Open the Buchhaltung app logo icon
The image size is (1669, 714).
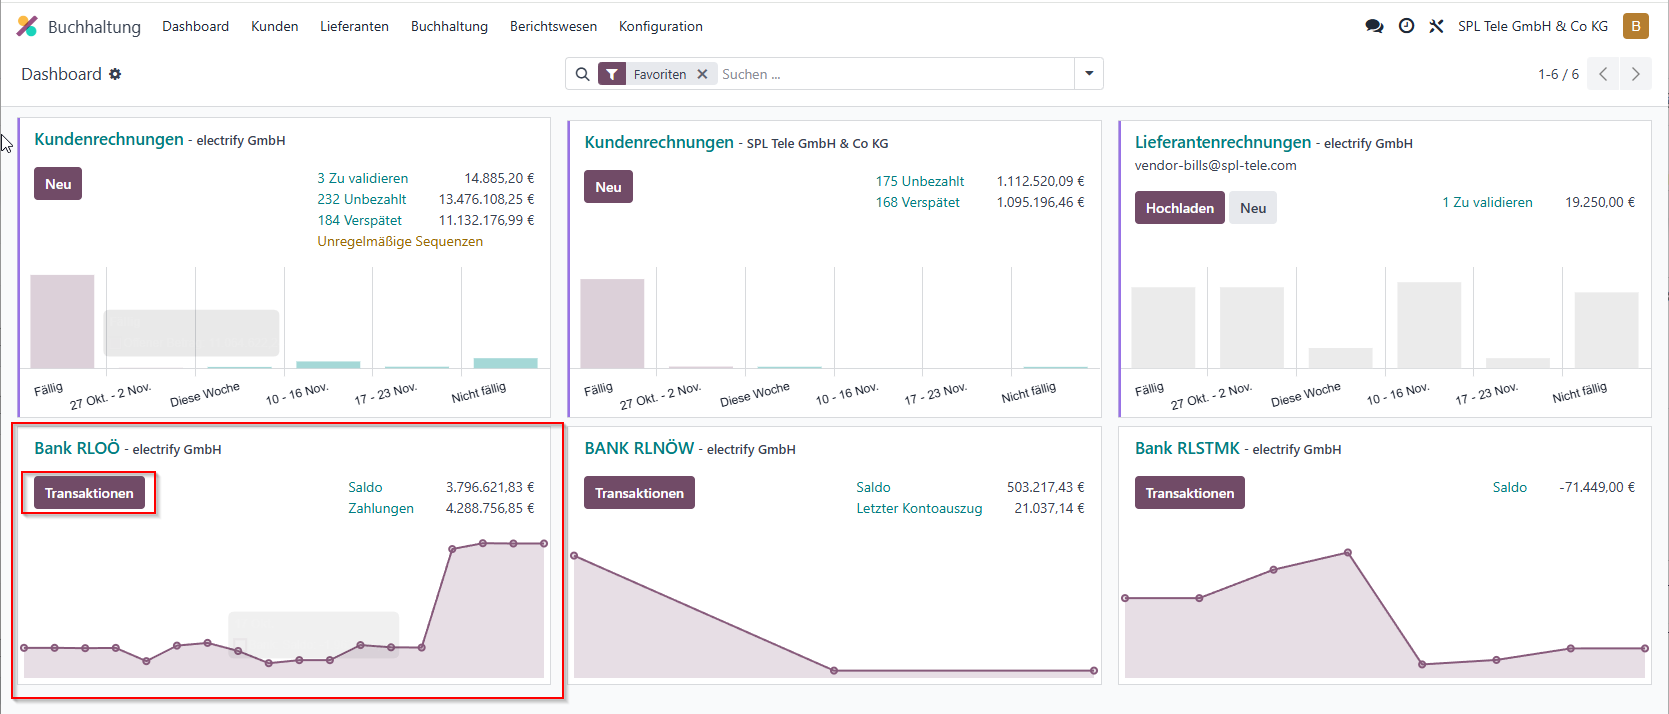click(27, 26)
